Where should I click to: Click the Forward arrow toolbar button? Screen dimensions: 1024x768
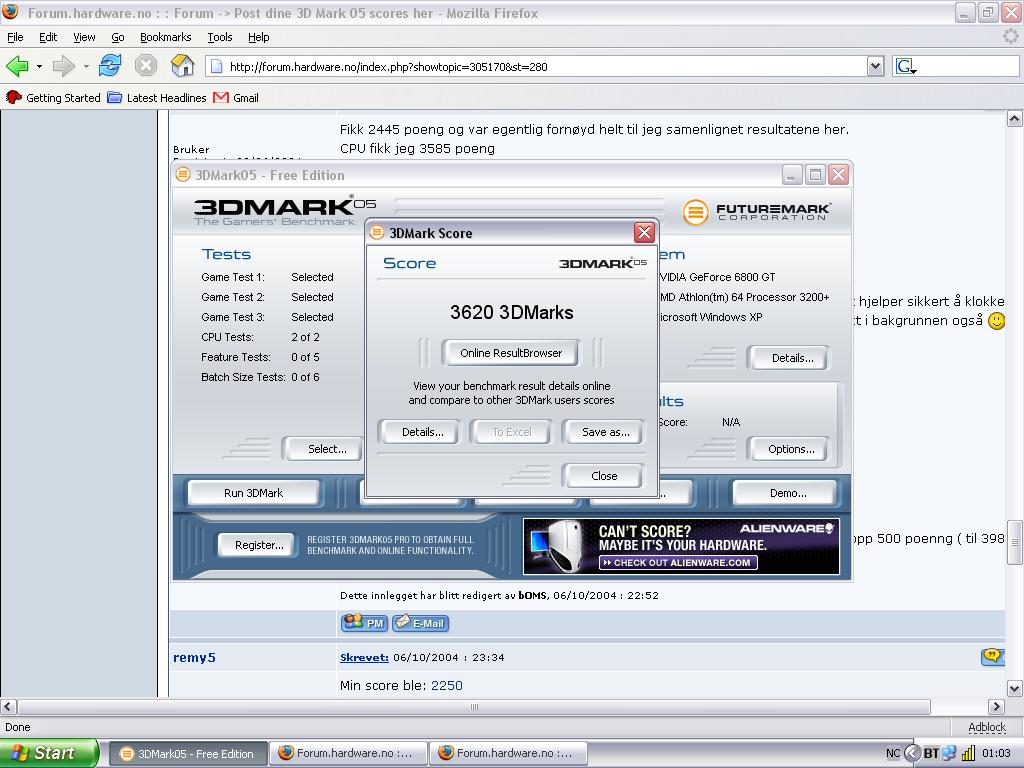63,66
